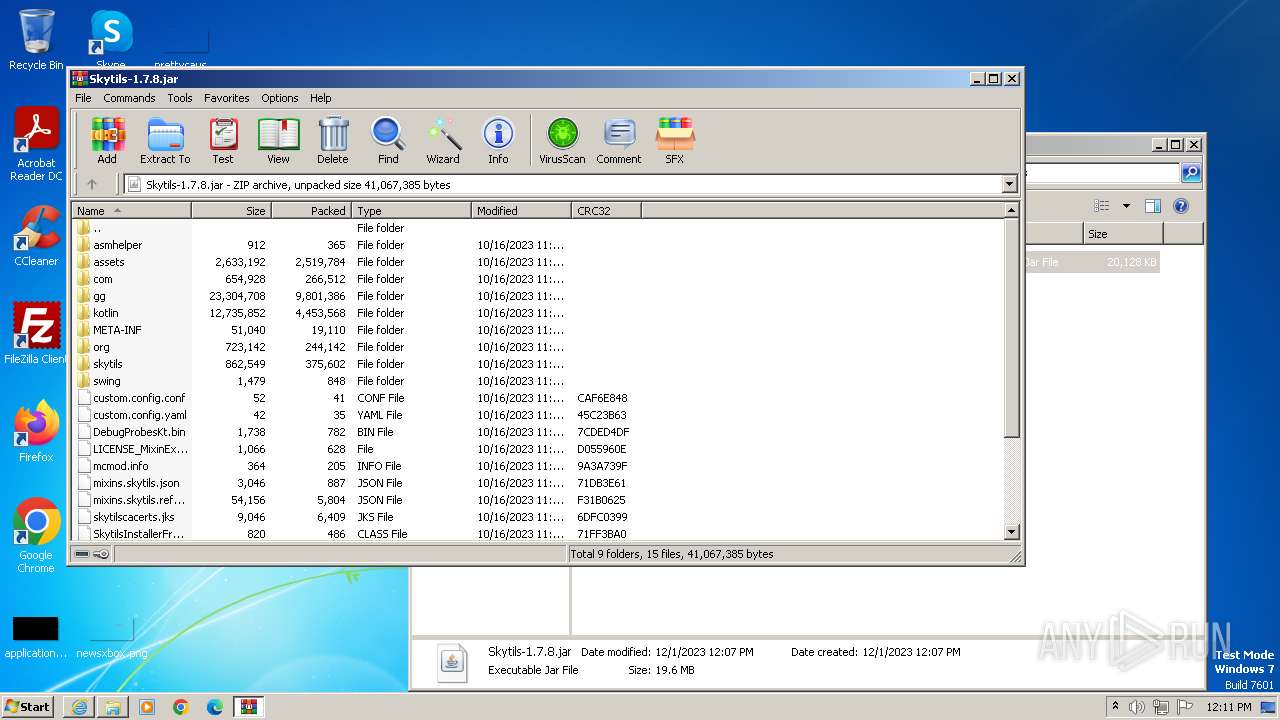This screenshot has height=720, width=1280.
Task: Sort by the Type column header
Action: [411, 211]
